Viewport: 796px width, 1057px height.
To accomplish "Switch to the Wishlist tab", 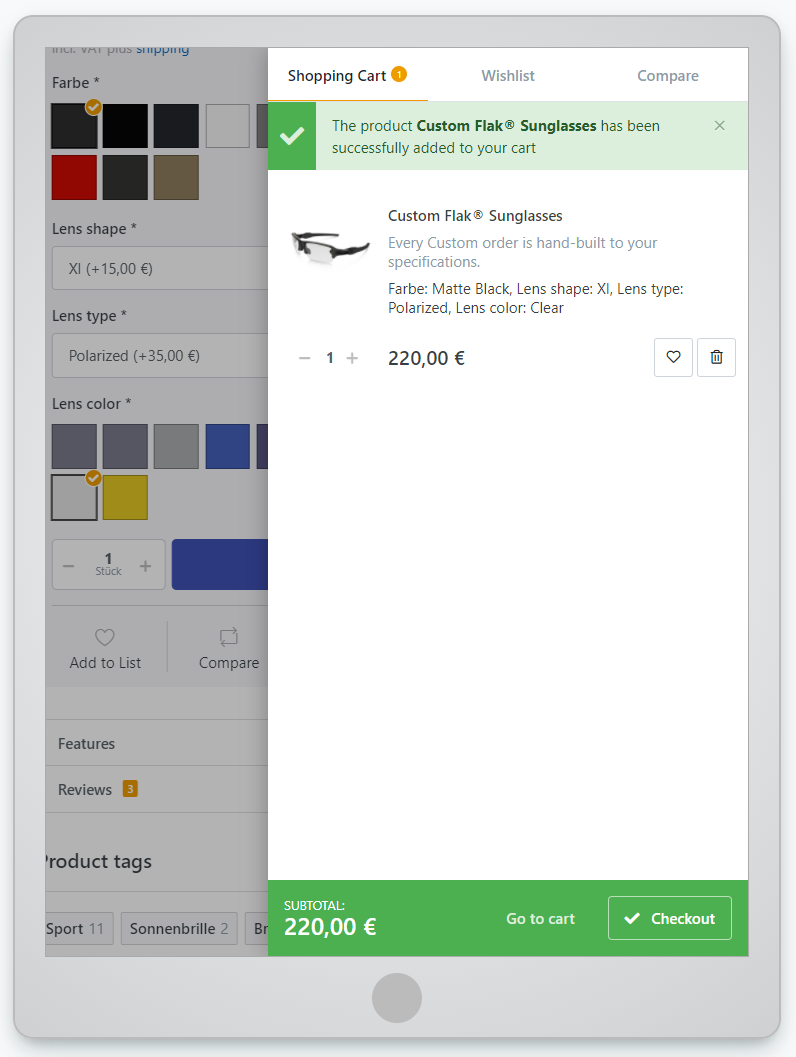I will tap(508, 76).
